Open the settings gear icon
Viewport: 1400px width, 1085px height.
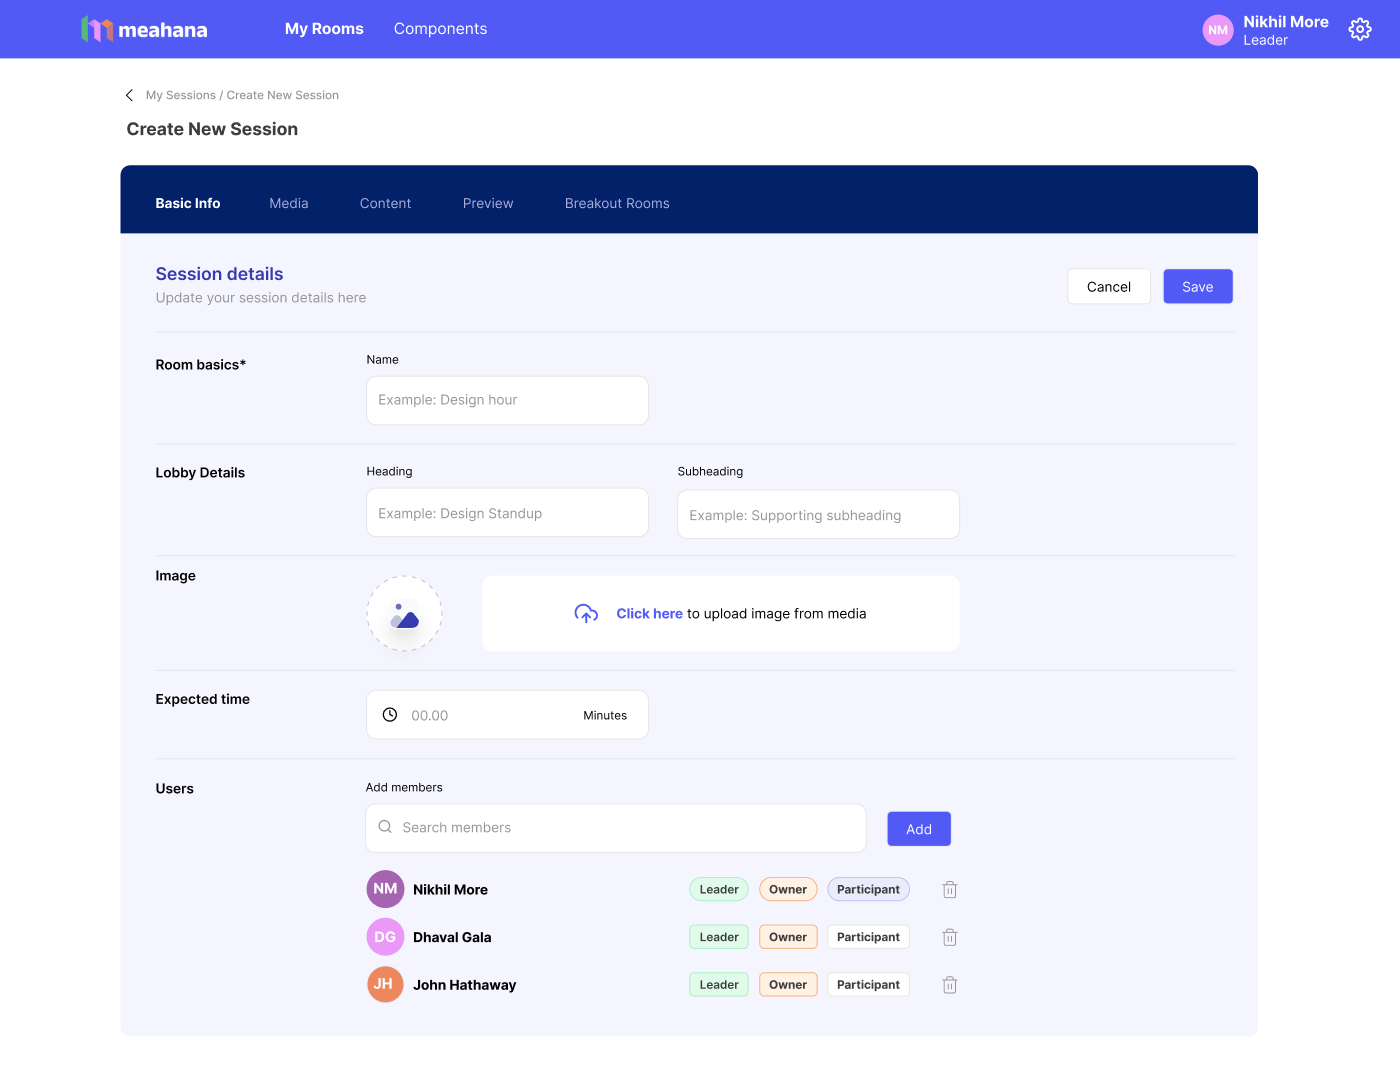coord(1360,30)
